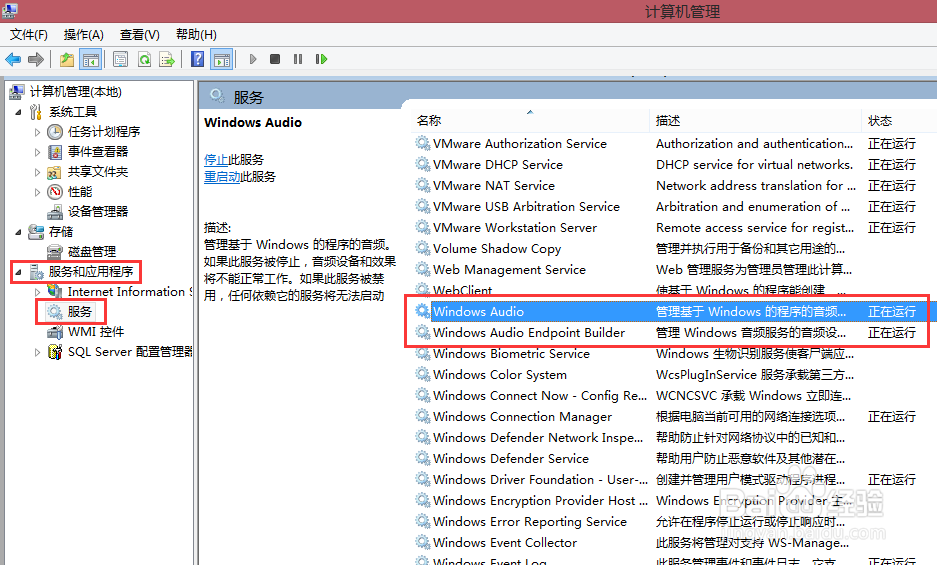Expand the 任务计划程序 tree node
This screenshot has height=565, width=937.
click(38, 132)
